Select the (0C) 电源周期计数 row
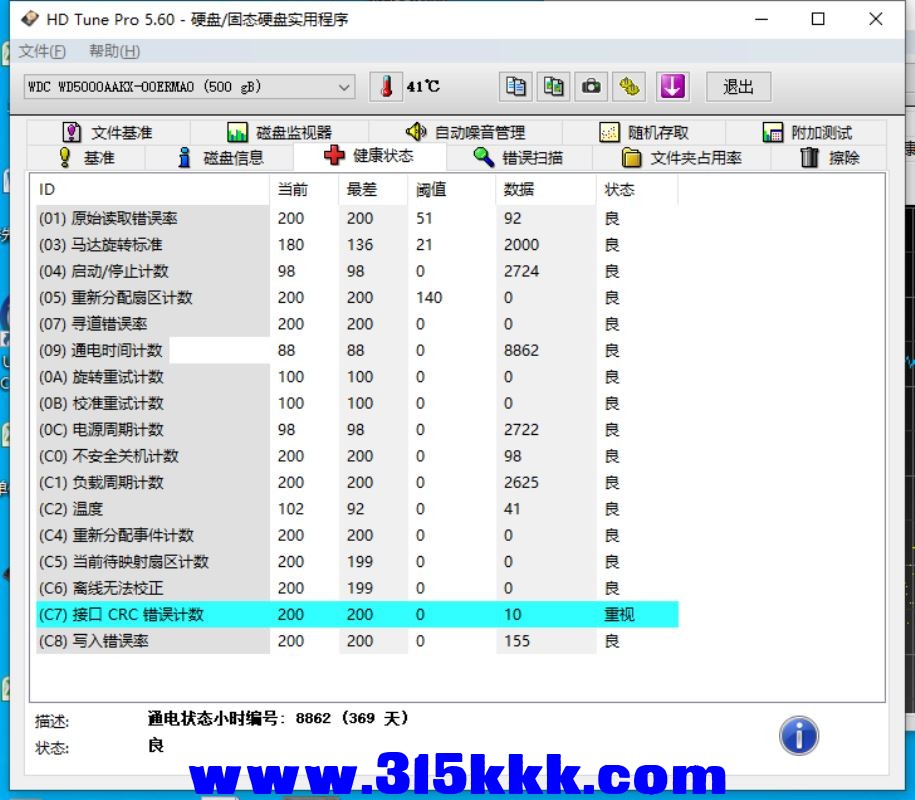Screen dimensions: 915x800 click(x=357, y=429)
